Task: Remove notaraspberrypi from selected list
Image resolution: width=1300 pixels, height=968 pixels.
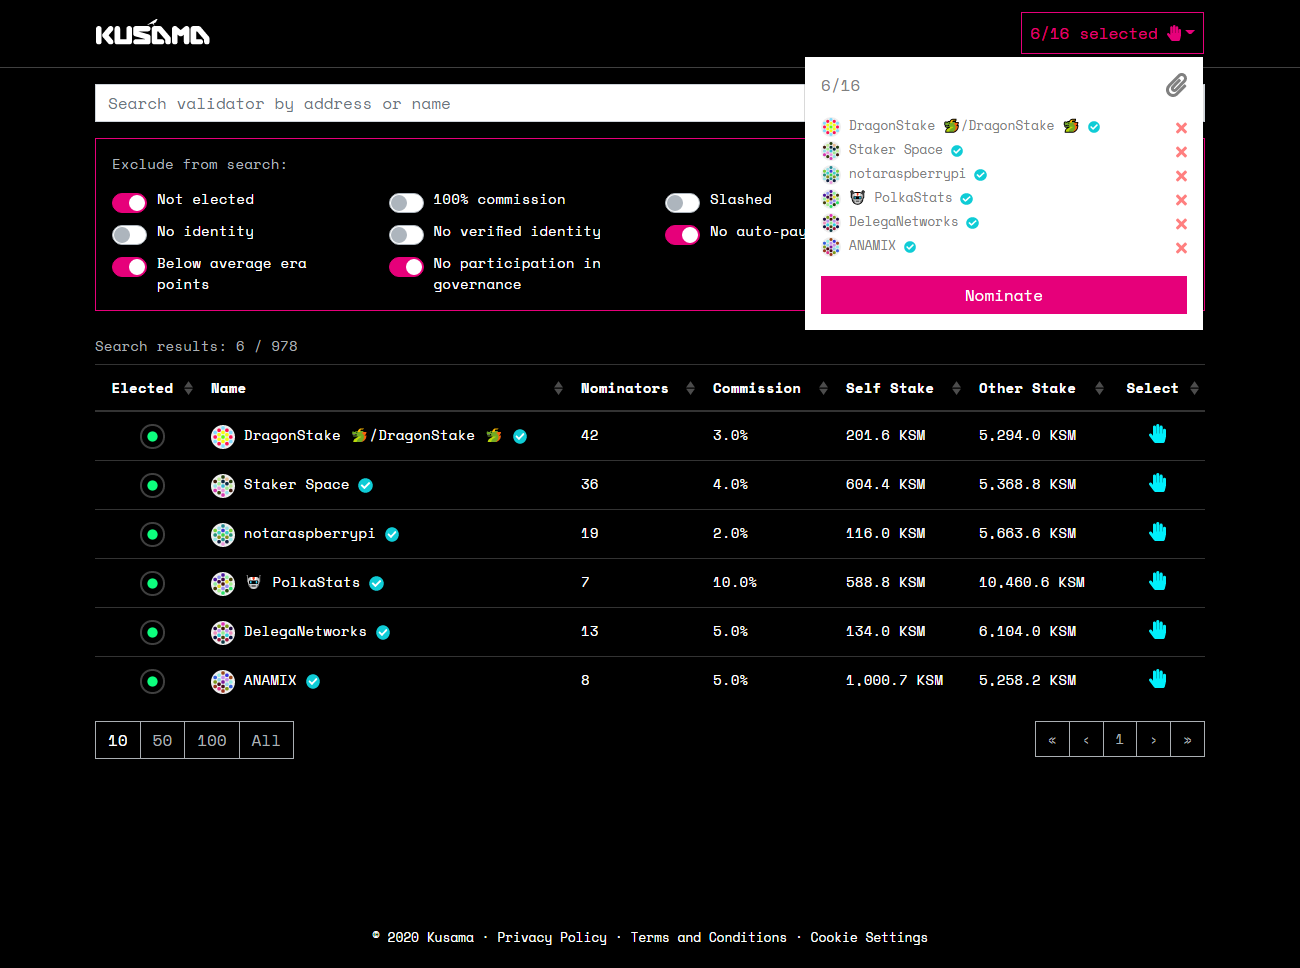Action: coord(1181,175)
